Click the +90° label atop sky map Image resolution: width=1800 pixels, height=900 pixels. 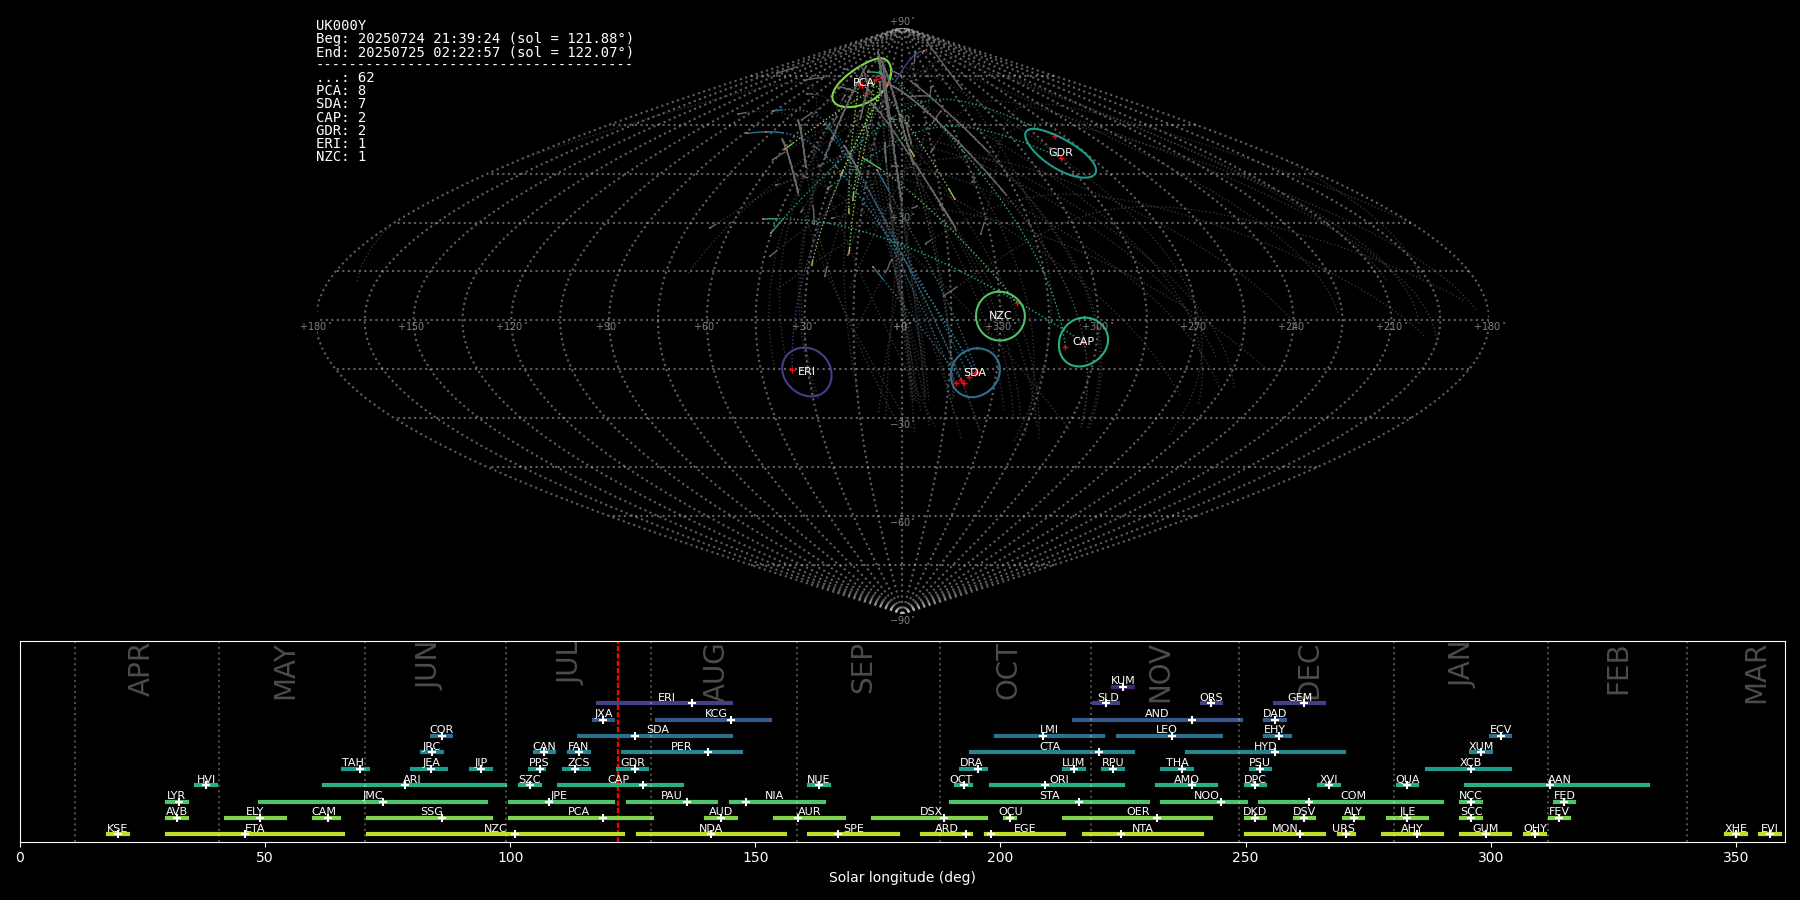click(x=902, y=22)
